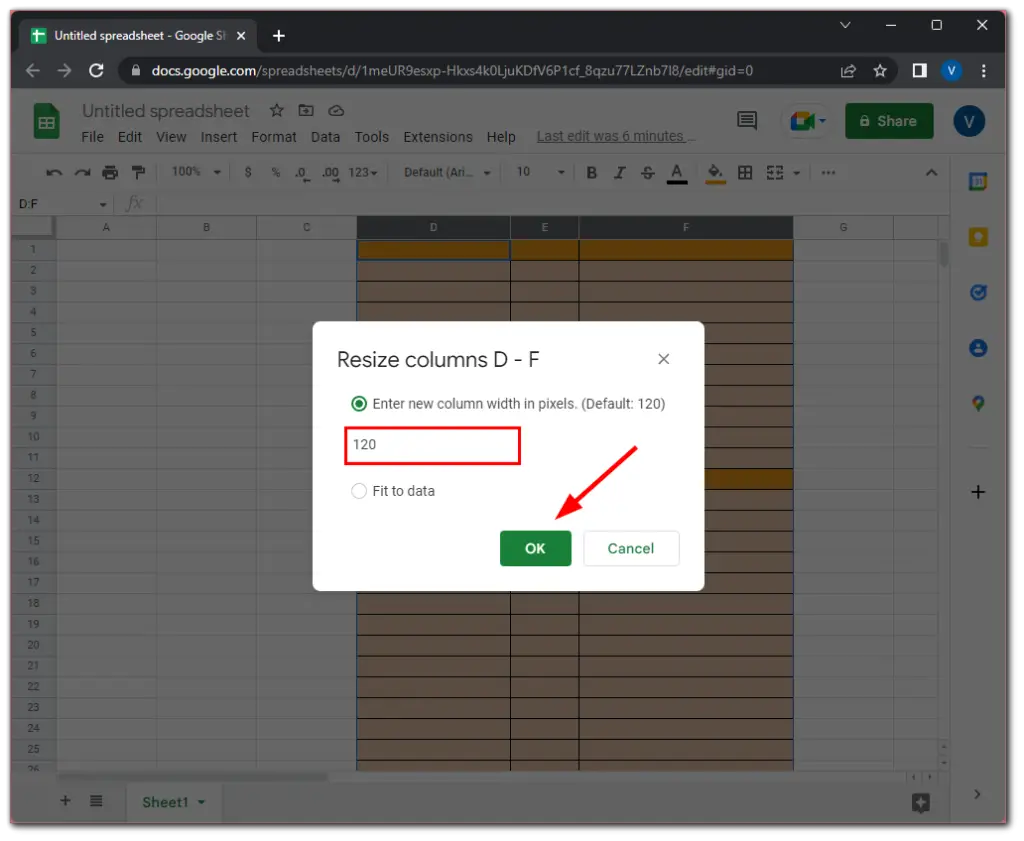The width and height of the screenshot is (1024, 841).
Task: Open the Format menu
Action: 273,137
